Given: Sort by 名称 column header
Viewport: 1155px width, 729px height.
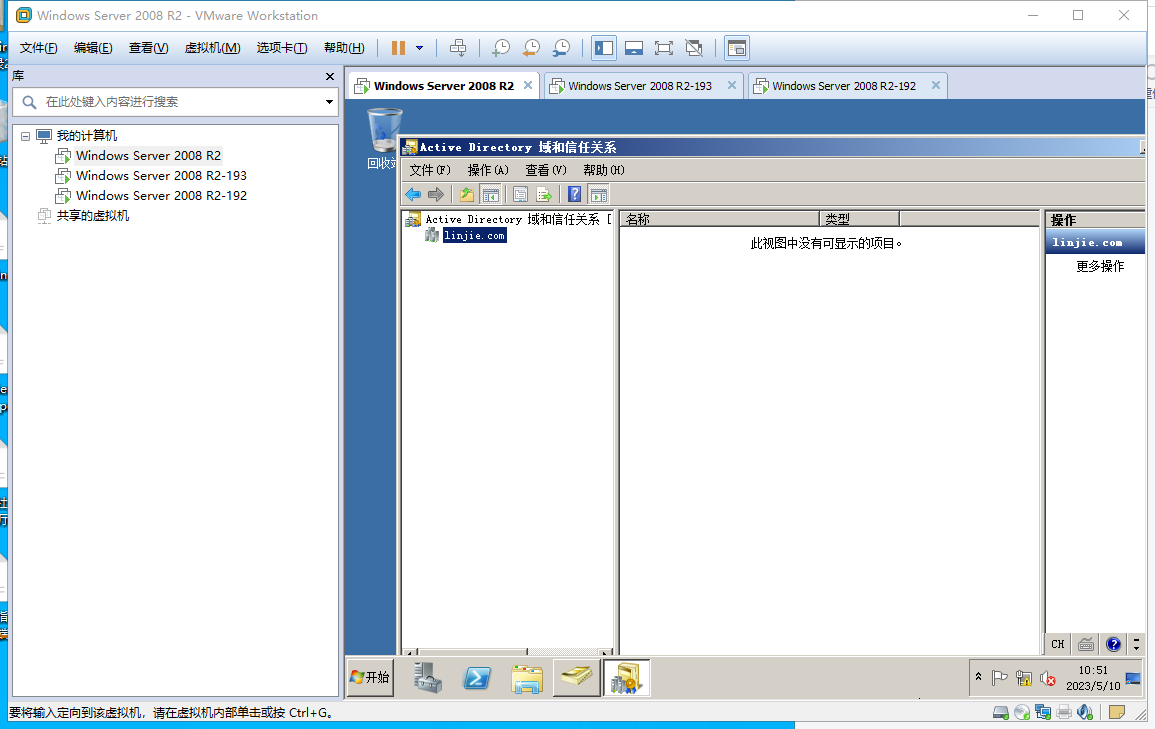Looking at the screenshot, I should 720,219.
